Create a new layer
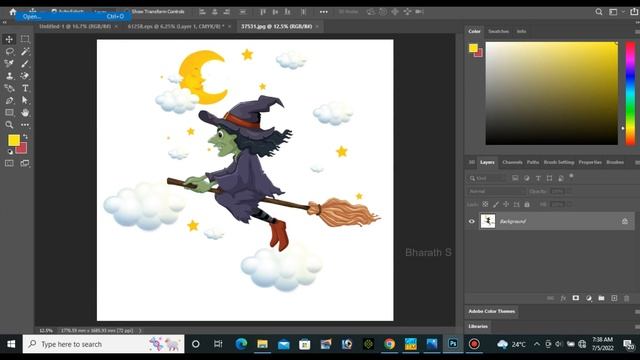This screenshot has height=360, width=640. click(614, 298)
